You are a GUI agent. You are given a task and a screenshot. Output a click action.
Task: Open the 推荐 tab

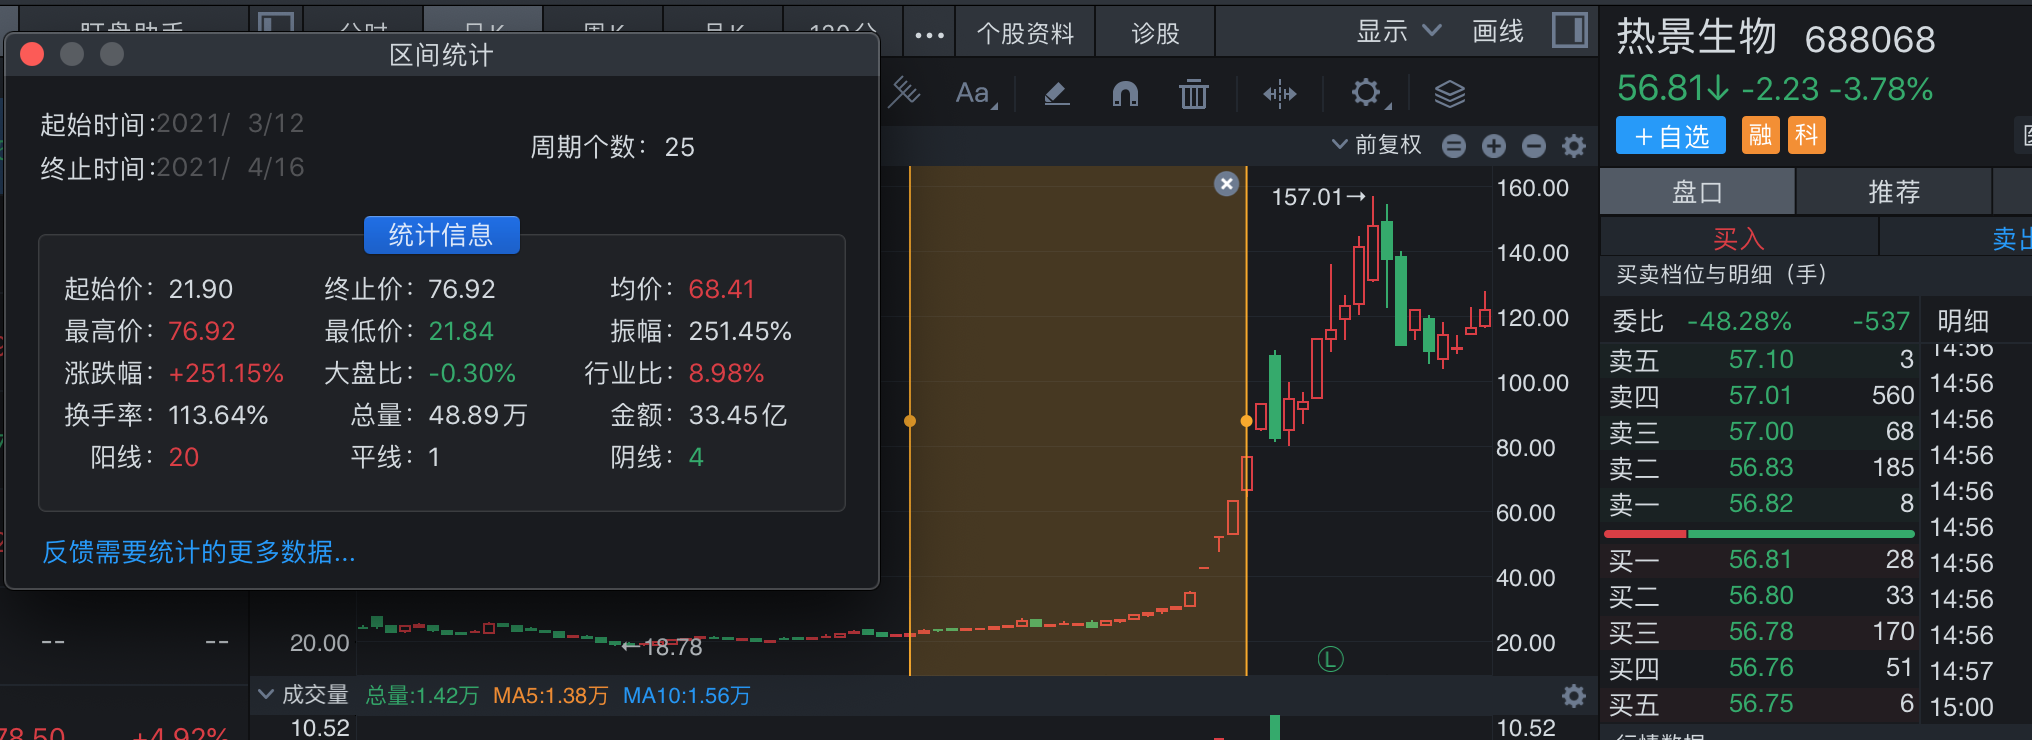click(1894, 192)
